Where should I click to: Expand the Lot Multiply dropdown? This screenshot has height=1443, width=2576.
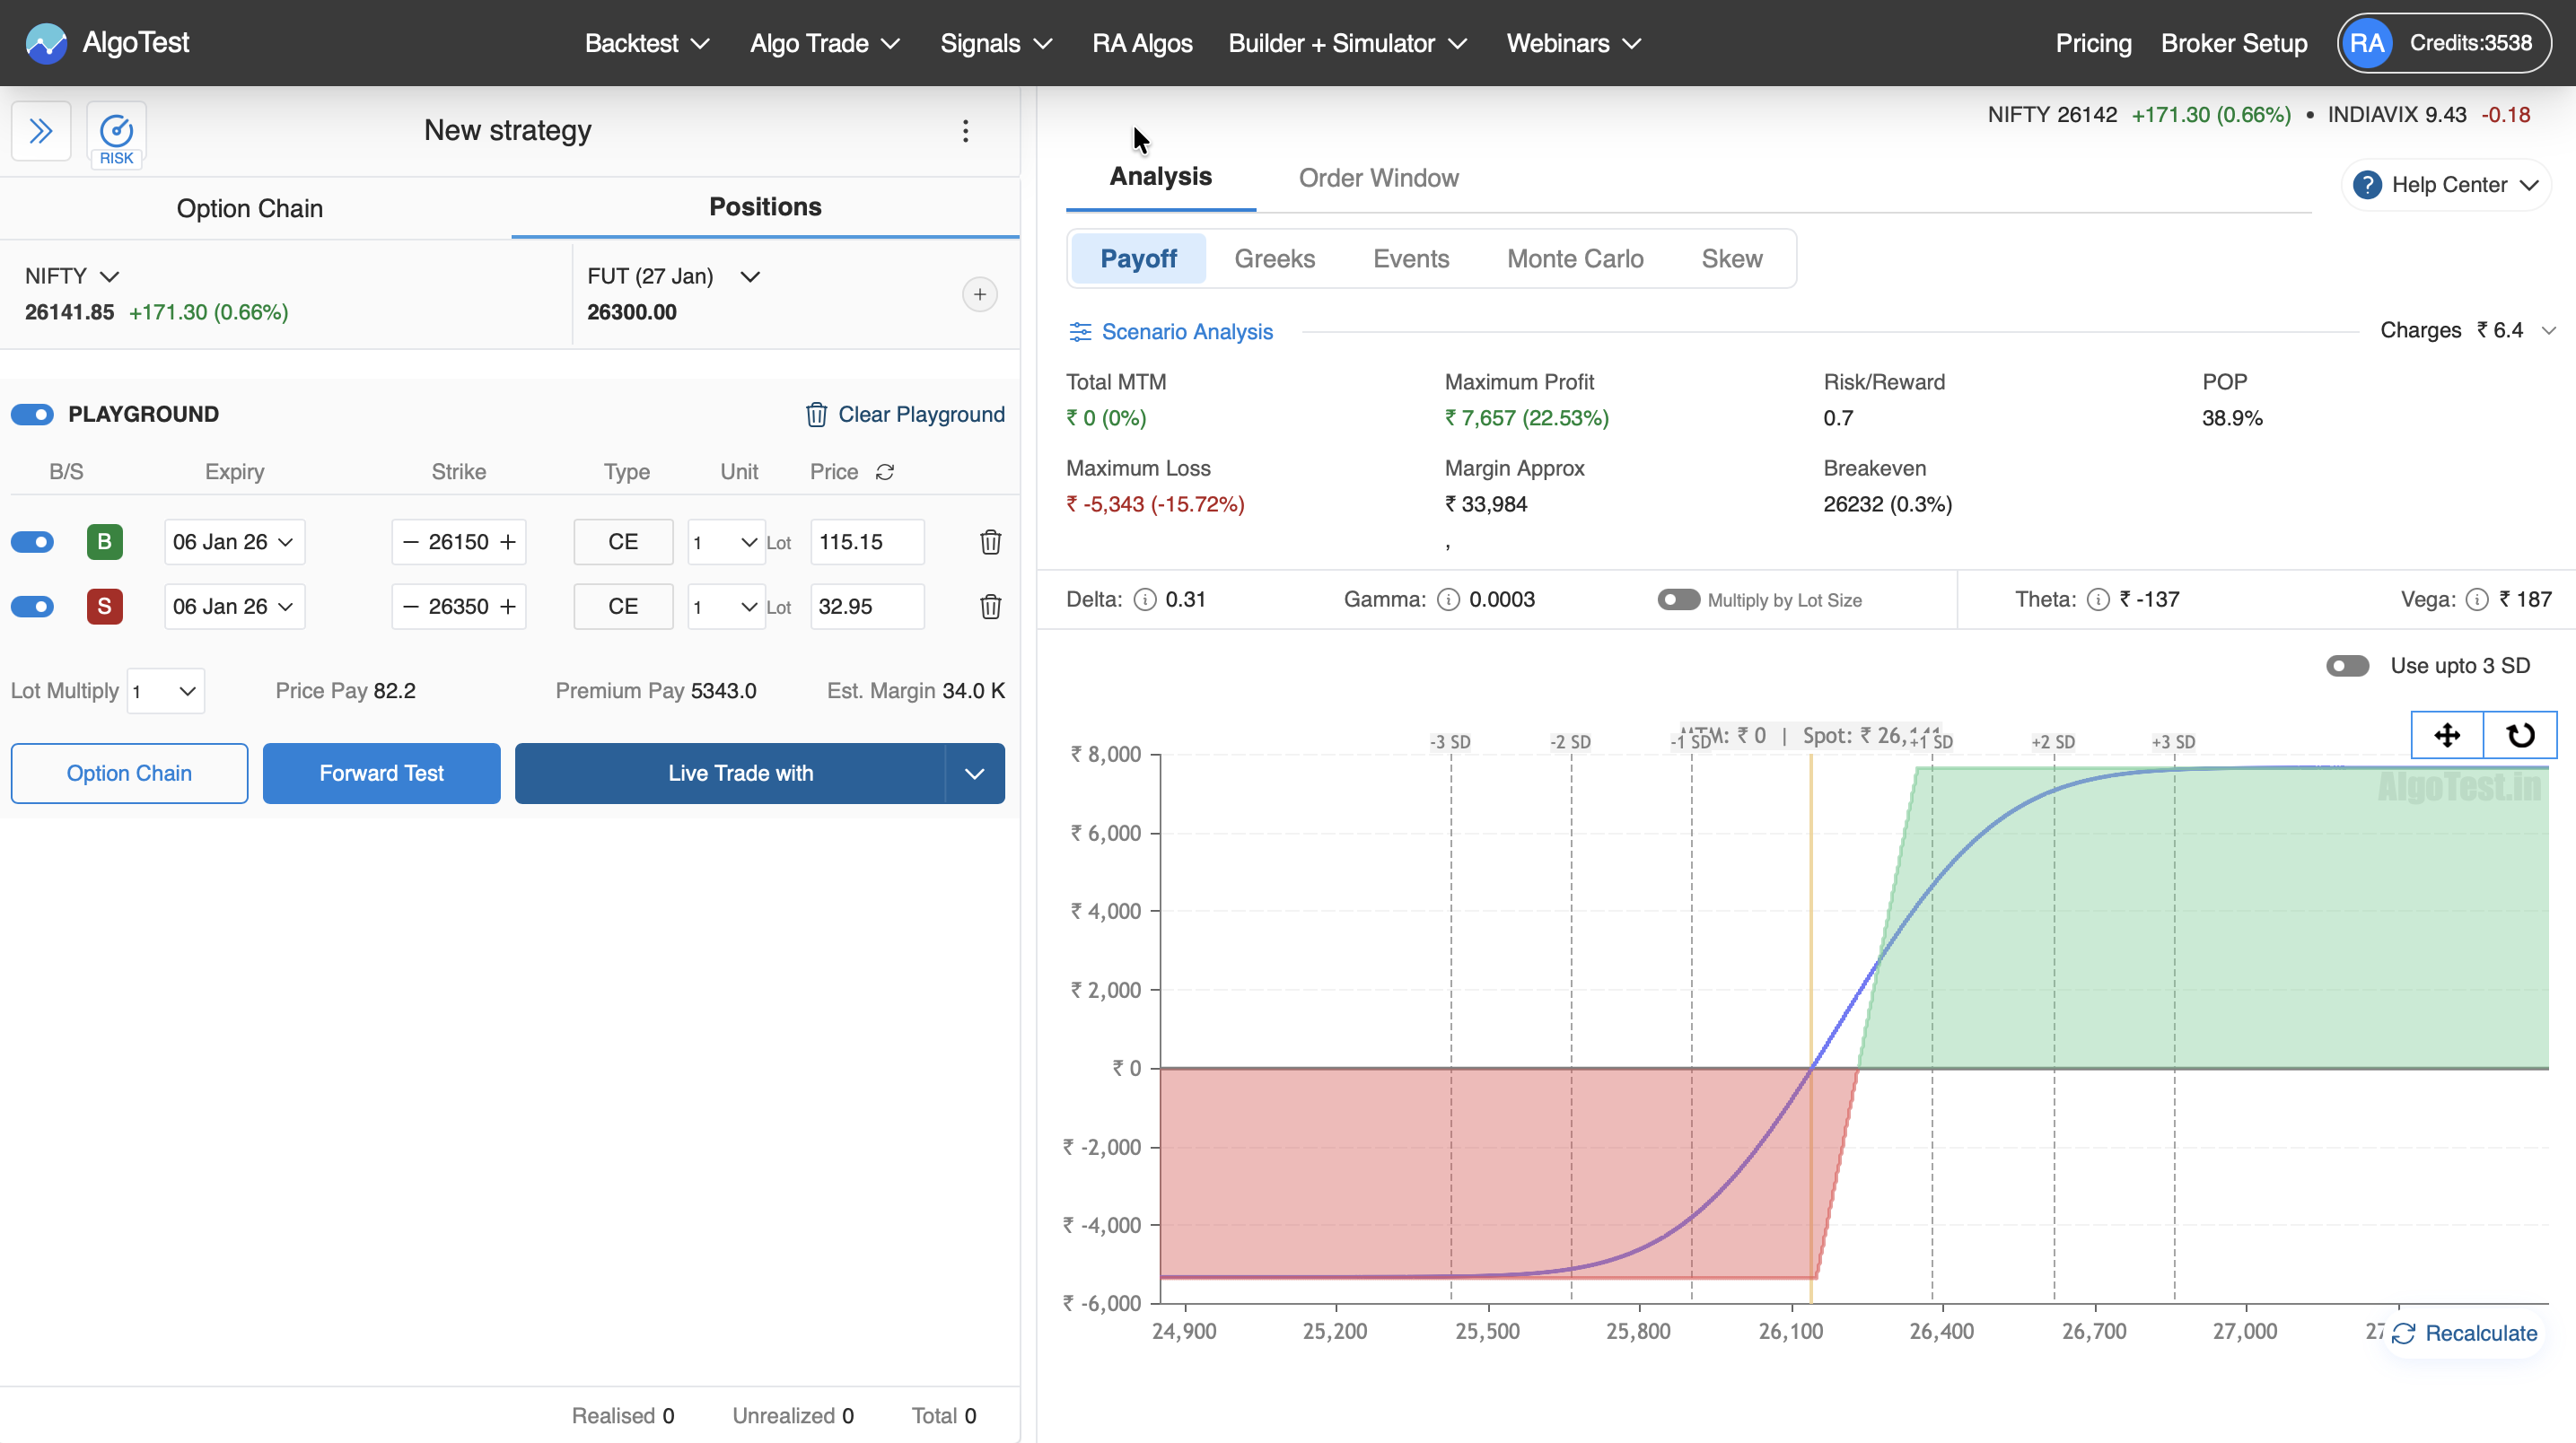coord(166,691)
